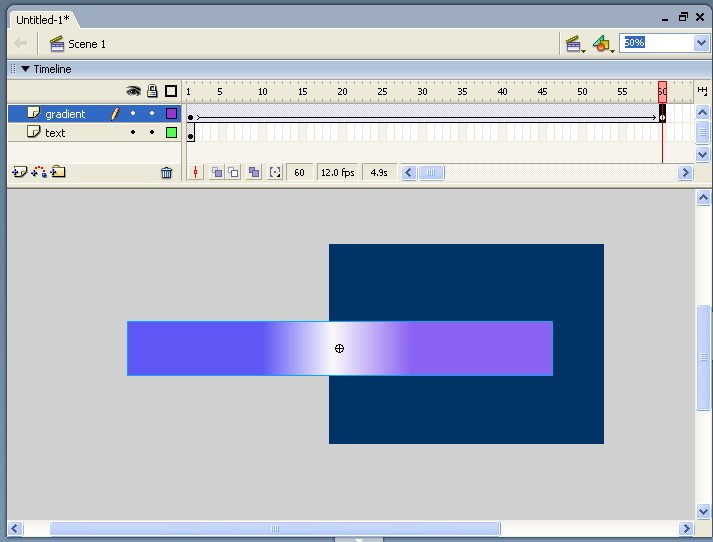Click Edit Multiple Frames icon
713x542 pixels.
click(x=254, y=172)
